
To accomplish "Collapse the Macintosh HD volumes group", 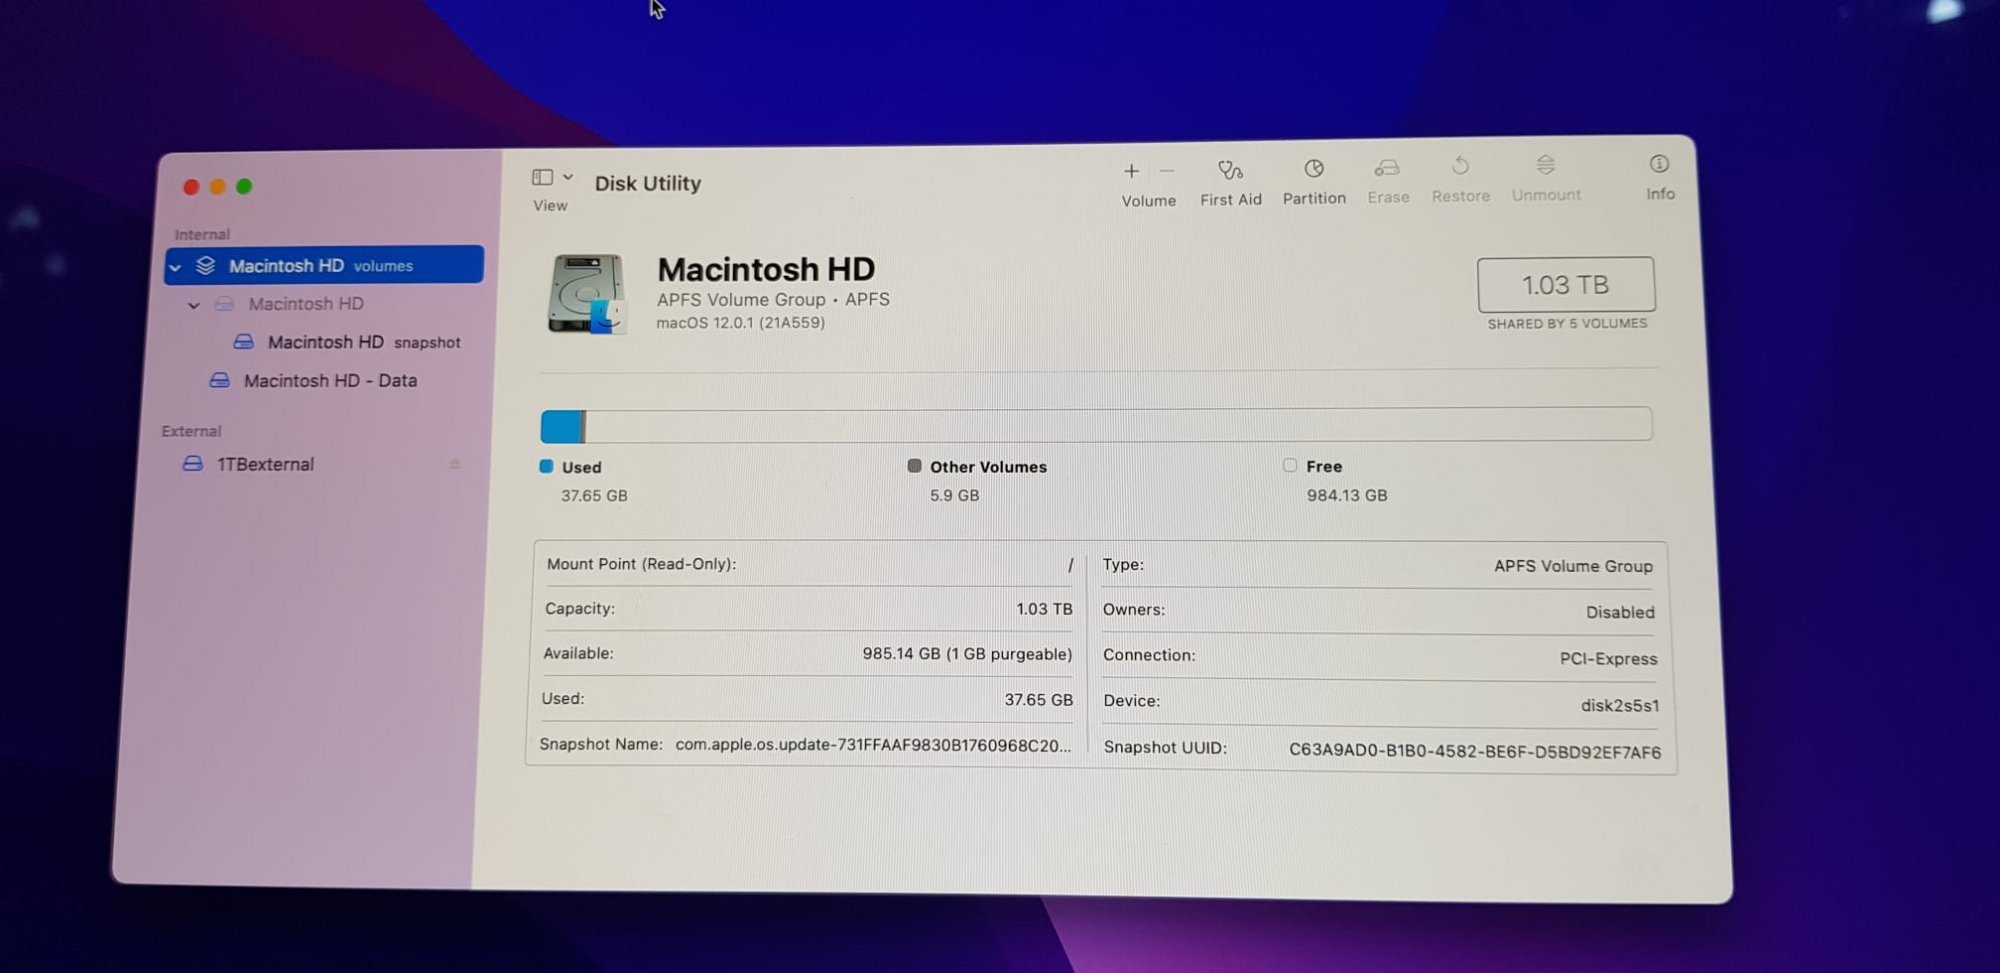I will point(176,268).
